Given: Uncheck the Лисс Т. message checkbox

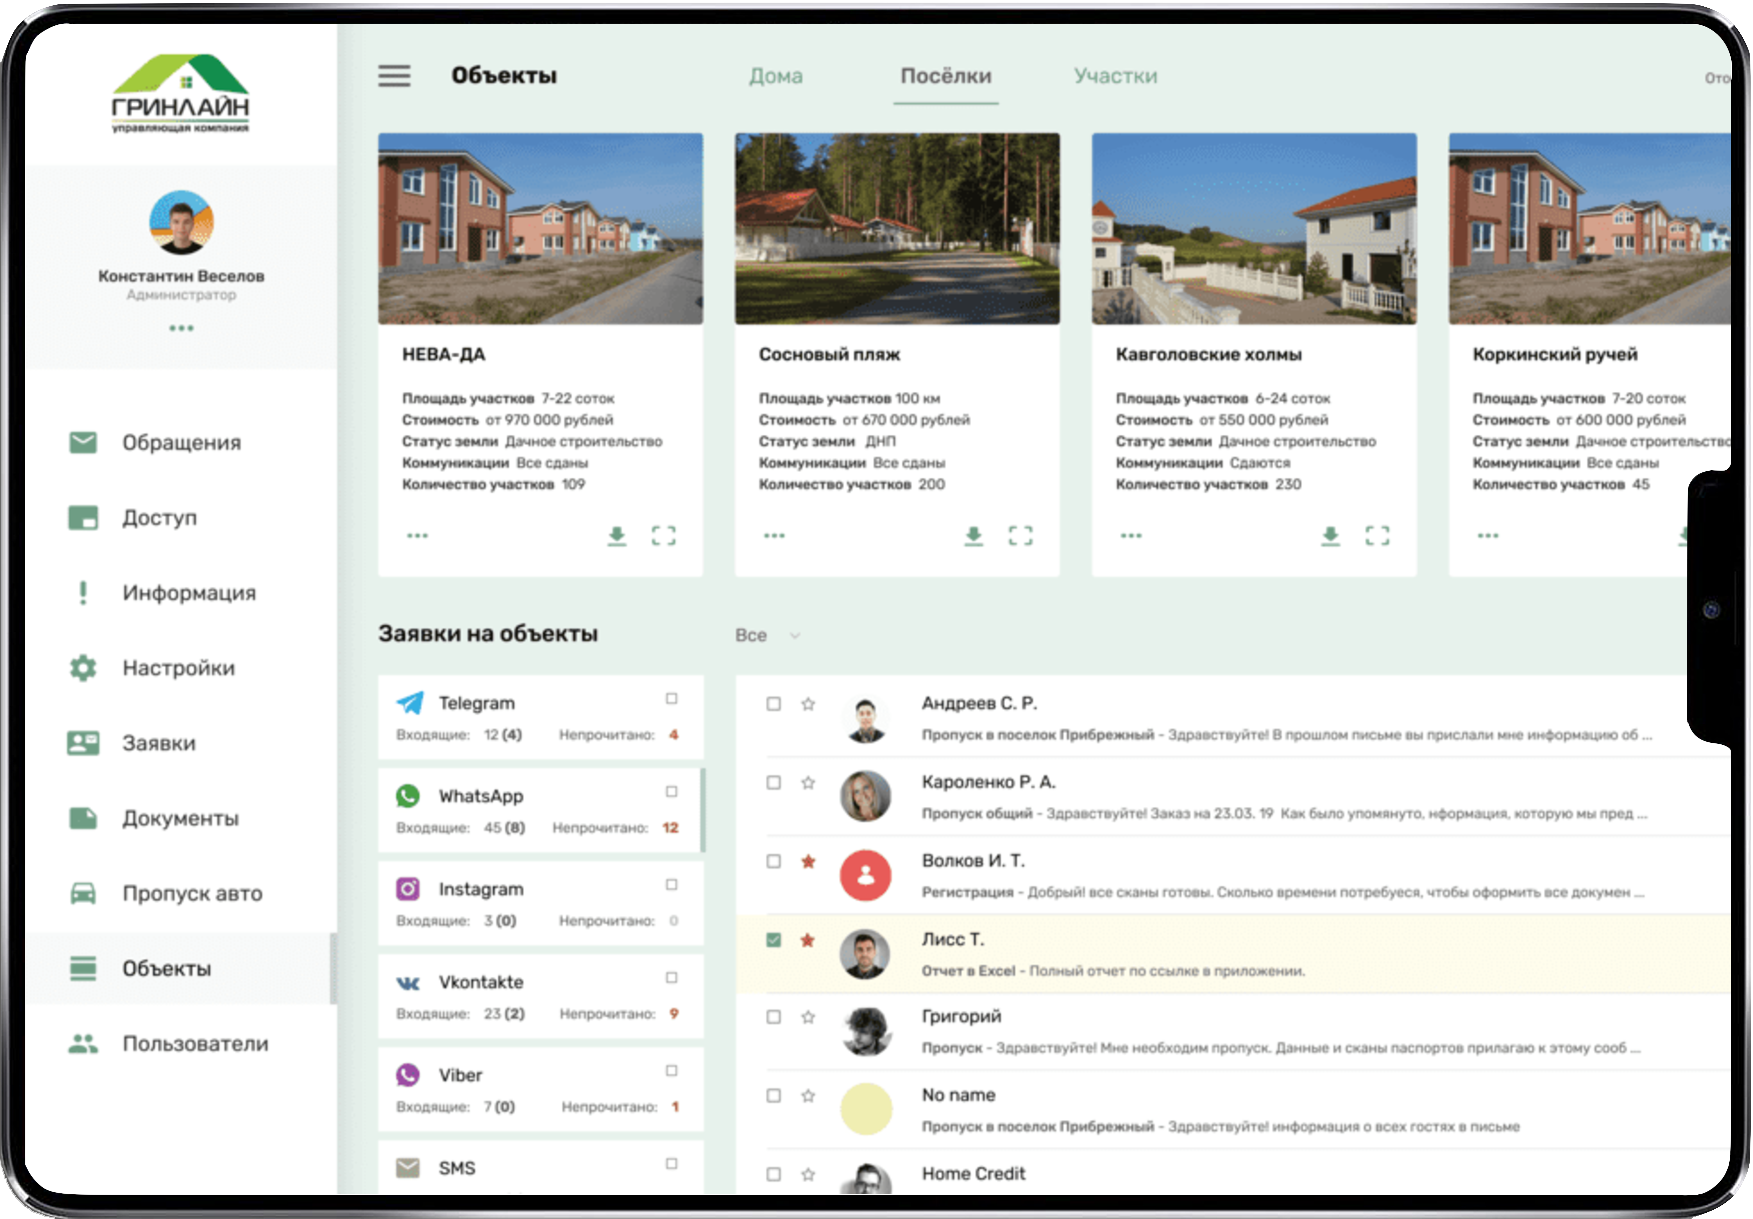Looking at the screenshot, I should pos(774,940).
